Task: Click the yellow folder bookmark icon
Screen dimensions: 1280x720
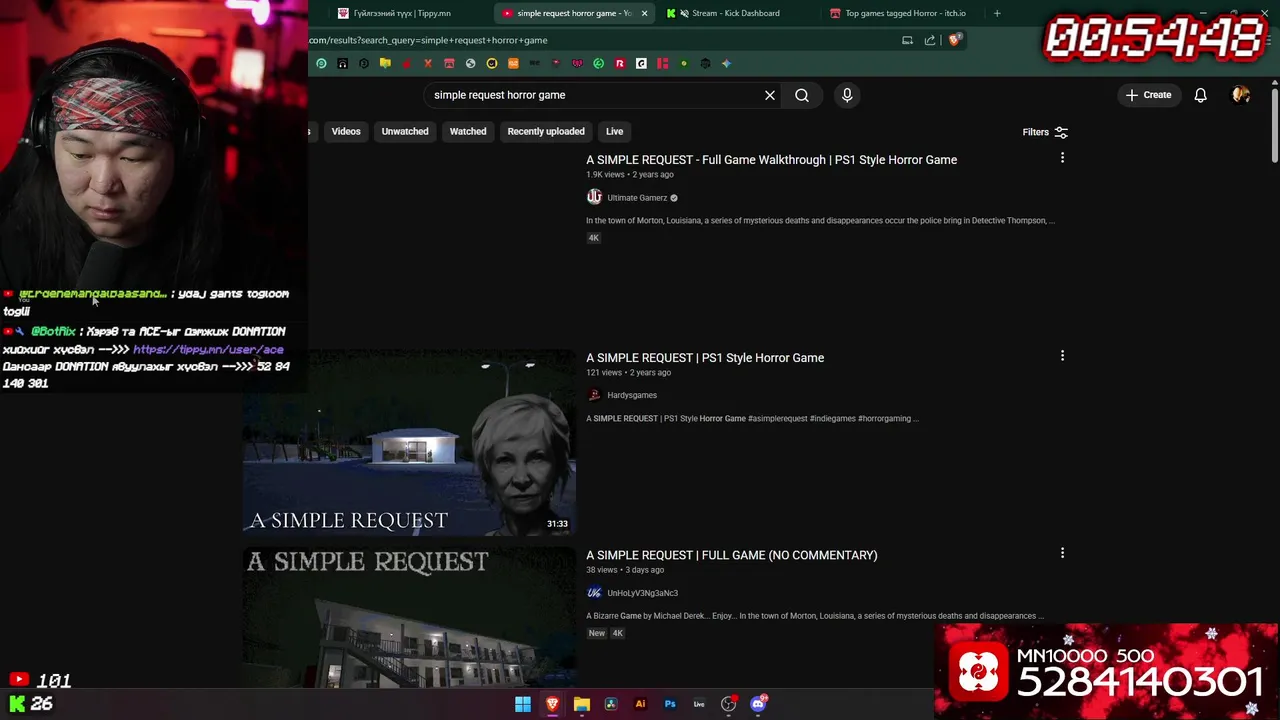Action: pyautogui.click(x=385, y=63)
